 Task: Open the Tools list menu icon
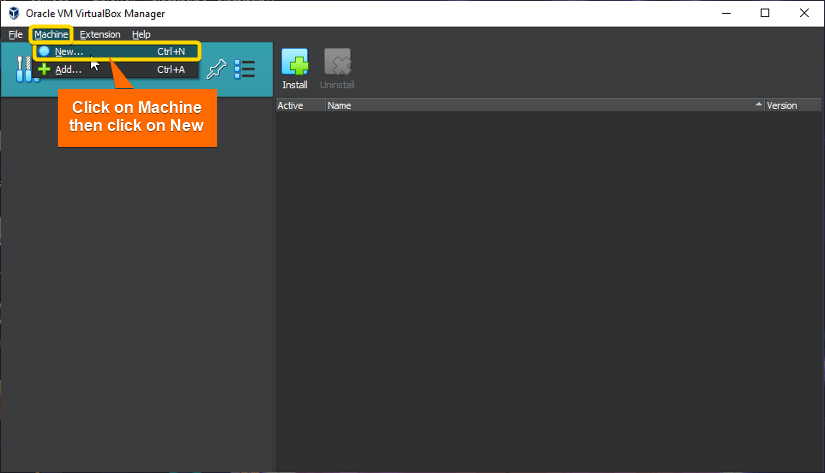tap(245, 69)
